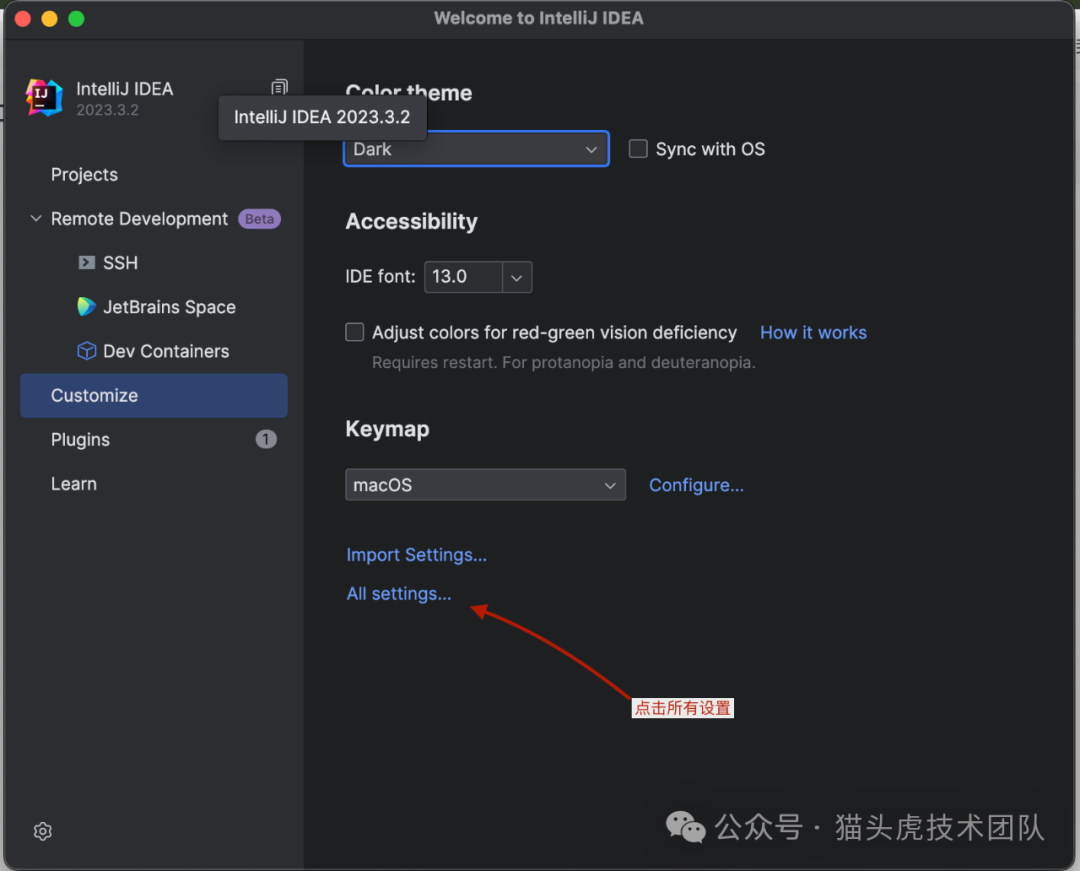The height and width of the screenshot is (871, 1080).
Task: Click the IDE font 13.0 value field
Action: coord(464,277)
